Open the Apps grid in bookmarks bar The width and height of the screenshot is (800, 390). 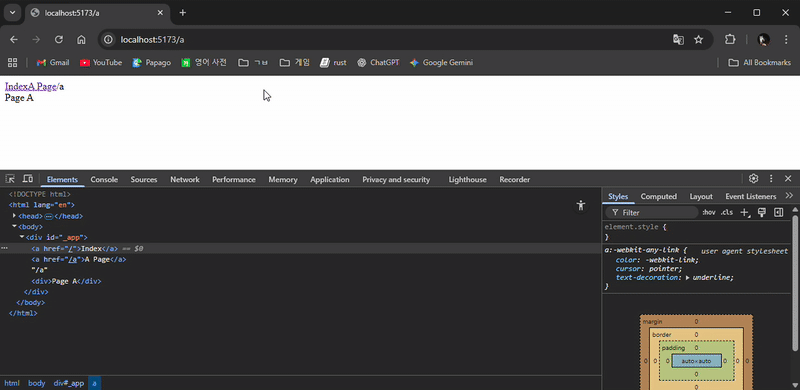(12, 62)
